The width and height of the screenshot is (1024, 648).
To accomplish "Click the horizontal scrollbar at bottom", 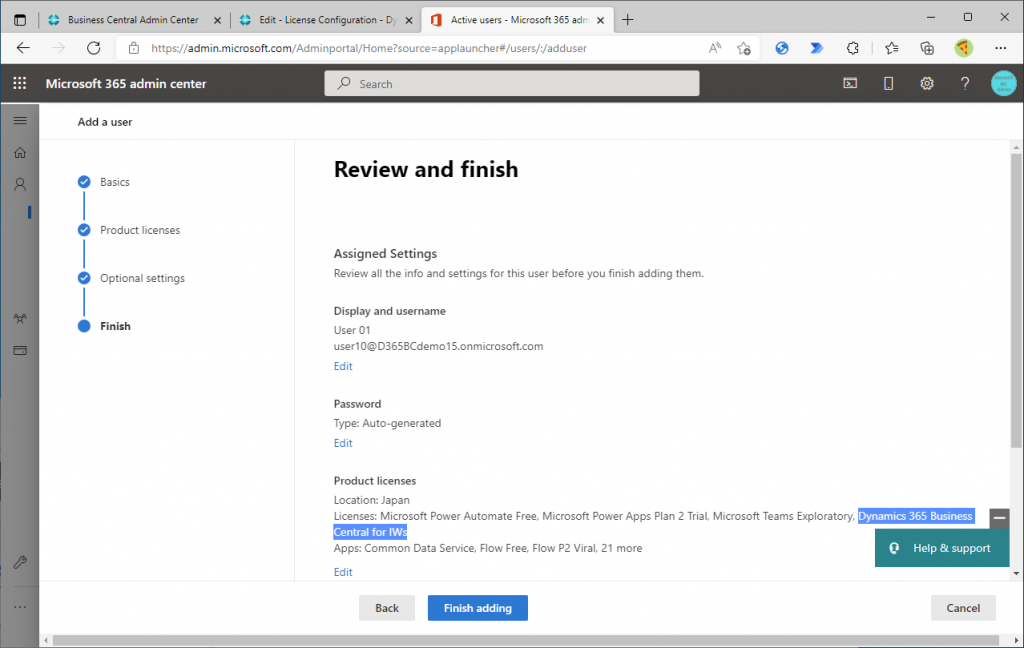I will 526,641.
